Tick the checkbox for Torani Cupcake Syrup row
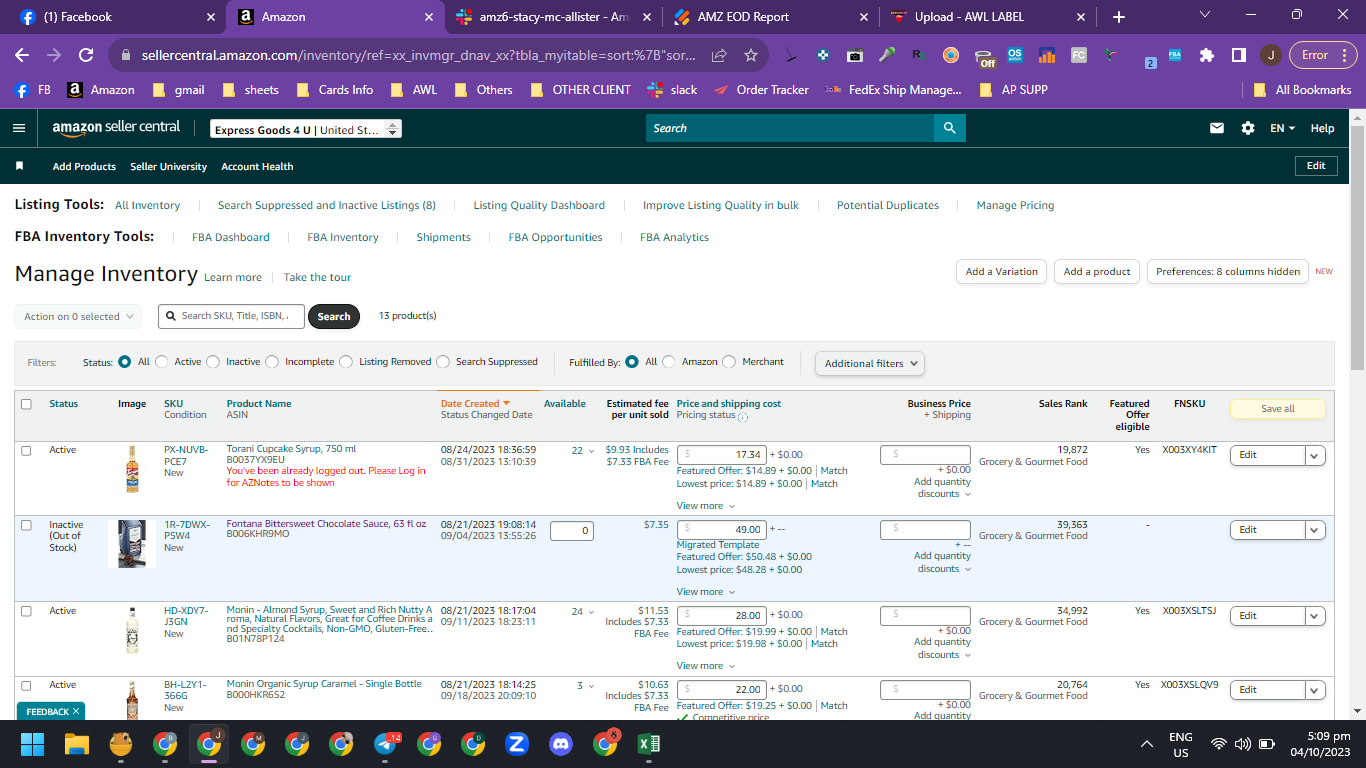 (26, 450)
